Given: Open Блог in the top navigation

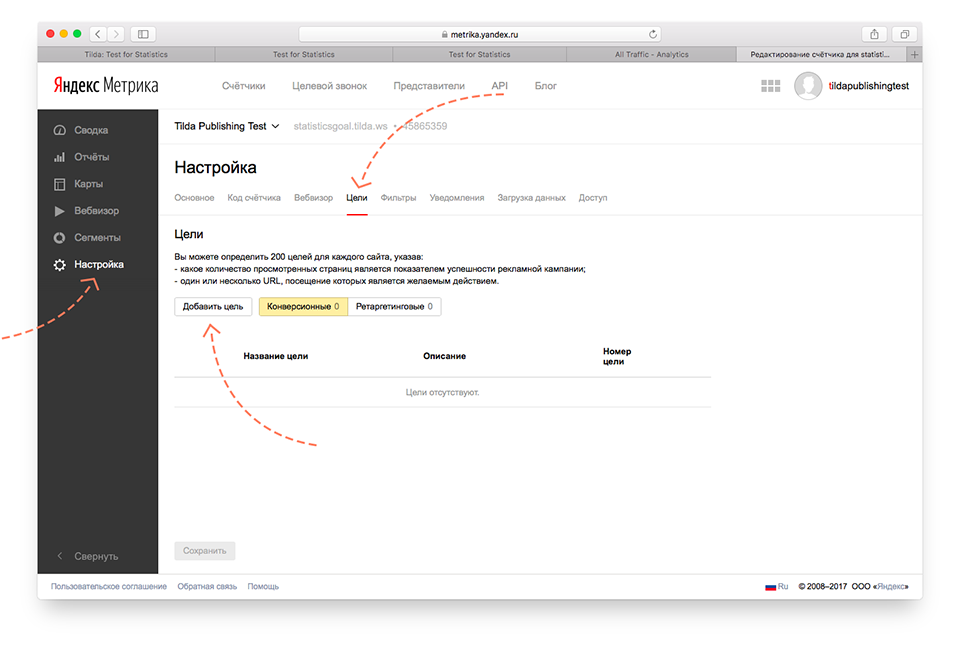Looking at the screenshot, I should pyautogui.click(x=546, y=86).
